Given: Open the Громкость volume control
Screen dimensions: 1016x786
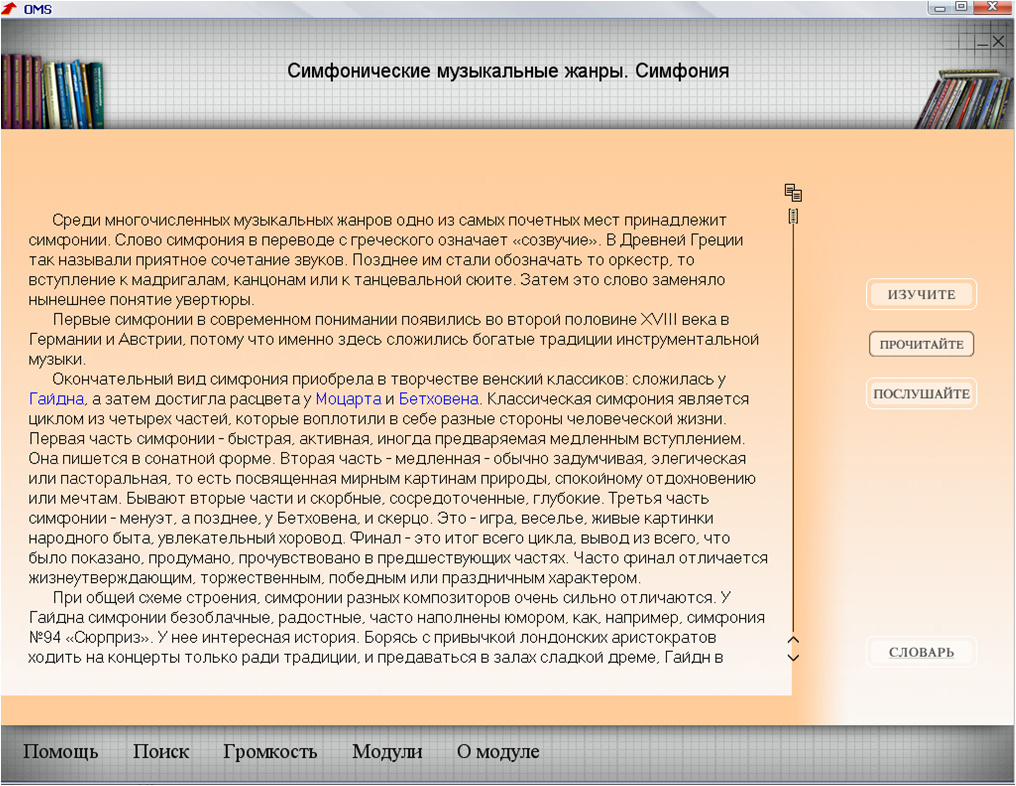Looking at the screenshot, I should (x=270, y=752).
